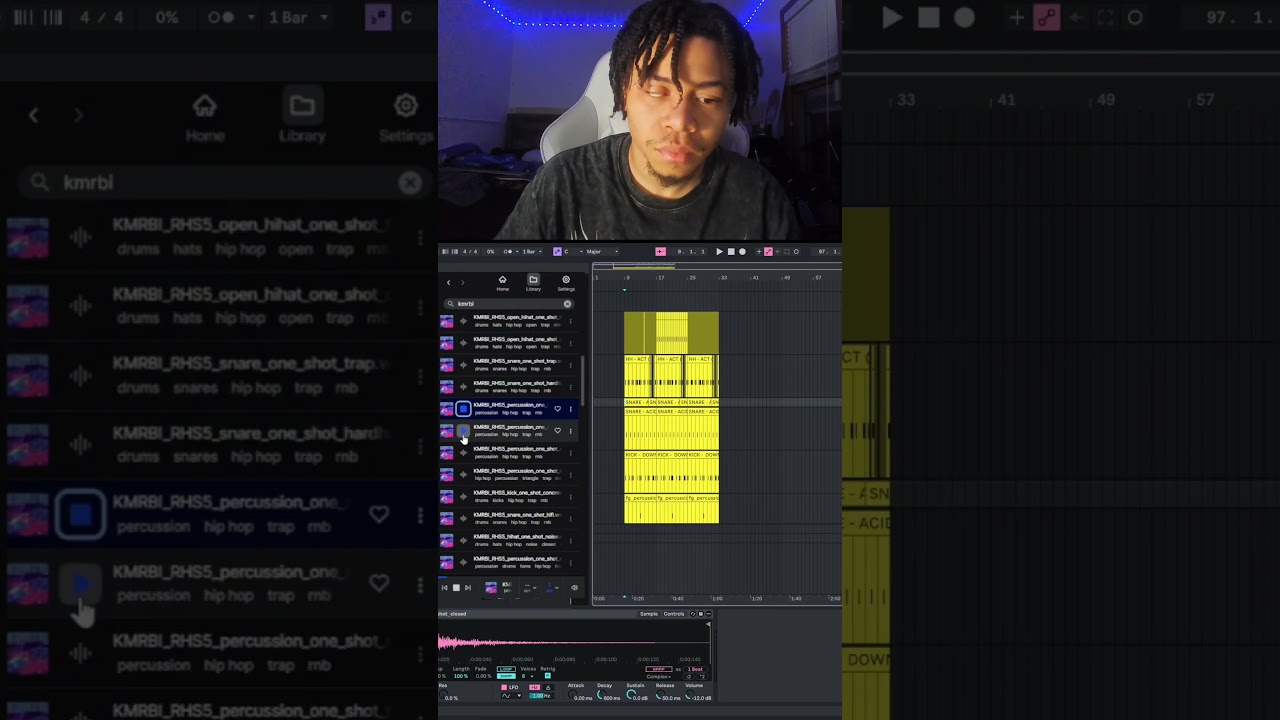Select the KMRBI_RHS5_hihat_one_shot_noise sample row
Image resolution: width=1280 pixels, height=720 pixels.
click(x=509, y=541)
